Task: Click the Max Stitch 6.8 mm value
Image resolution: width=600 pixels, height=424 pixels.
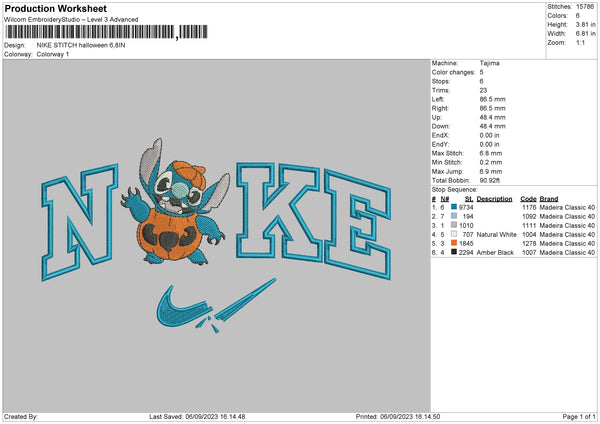Action: pos(491,153)
